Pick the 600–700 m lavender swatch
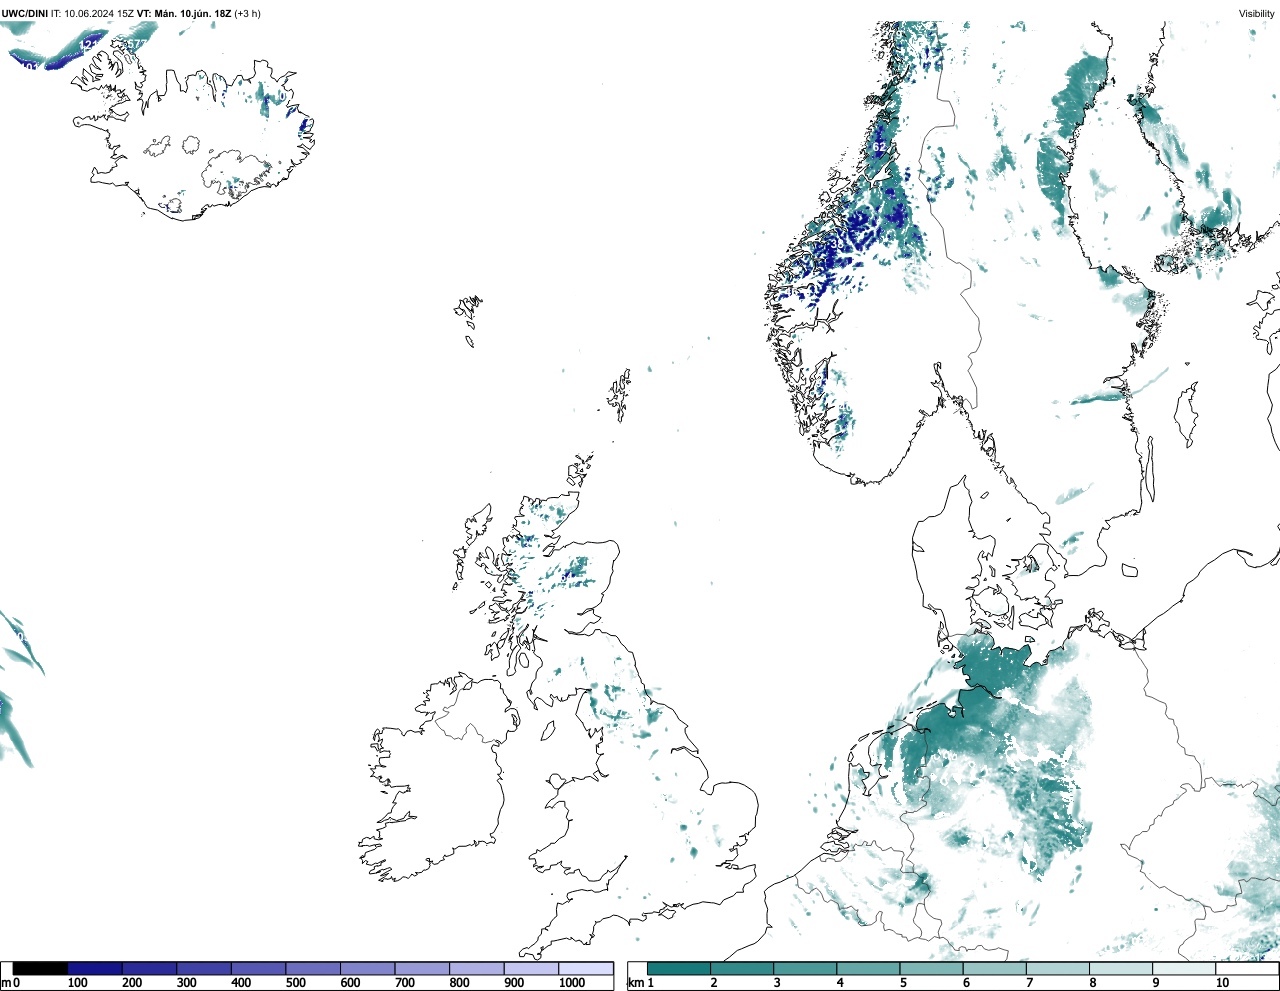 coord(367,968)
